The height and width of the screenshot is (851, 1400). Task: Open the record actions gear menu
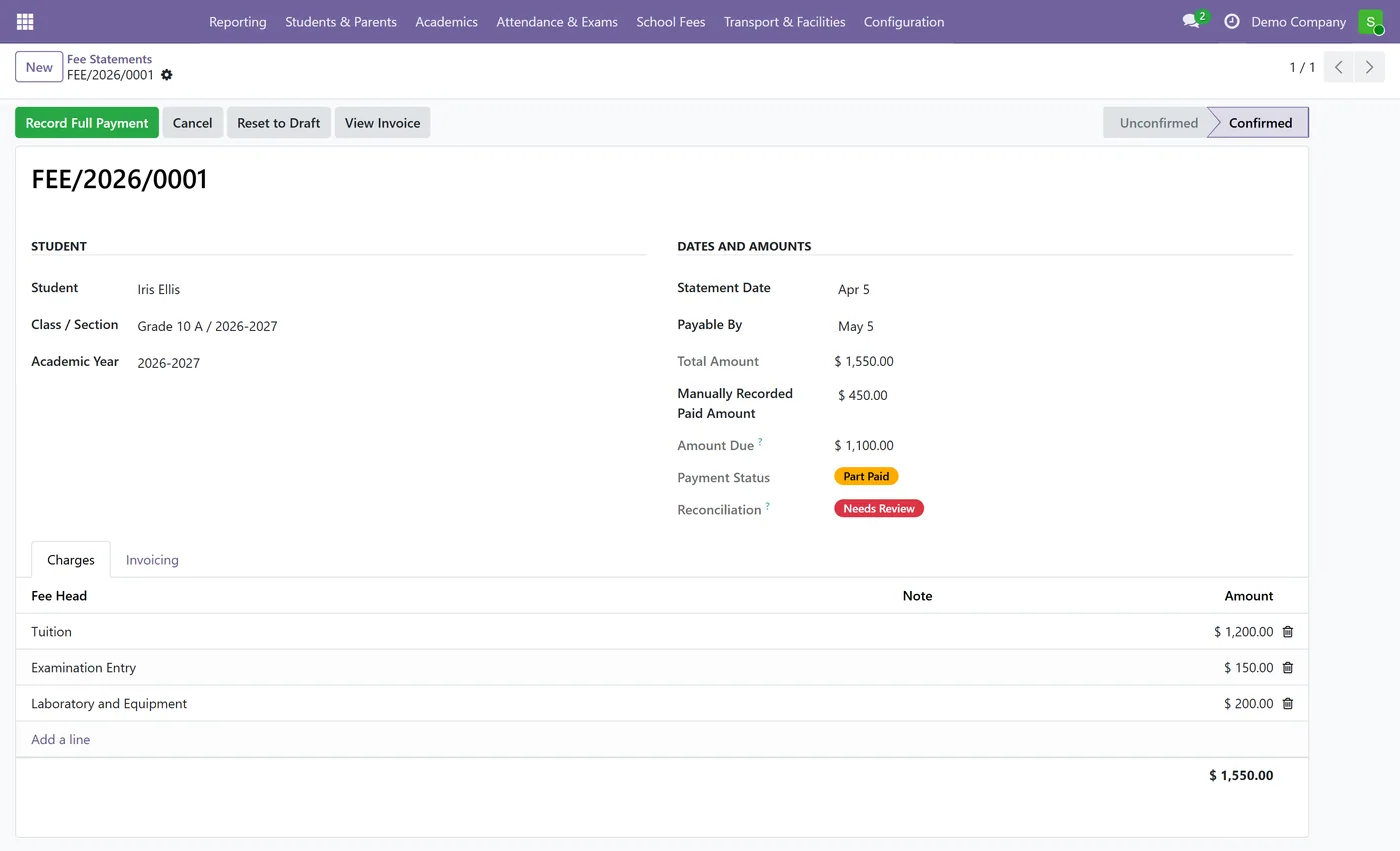pyautogui.click(x=167, y=75)
